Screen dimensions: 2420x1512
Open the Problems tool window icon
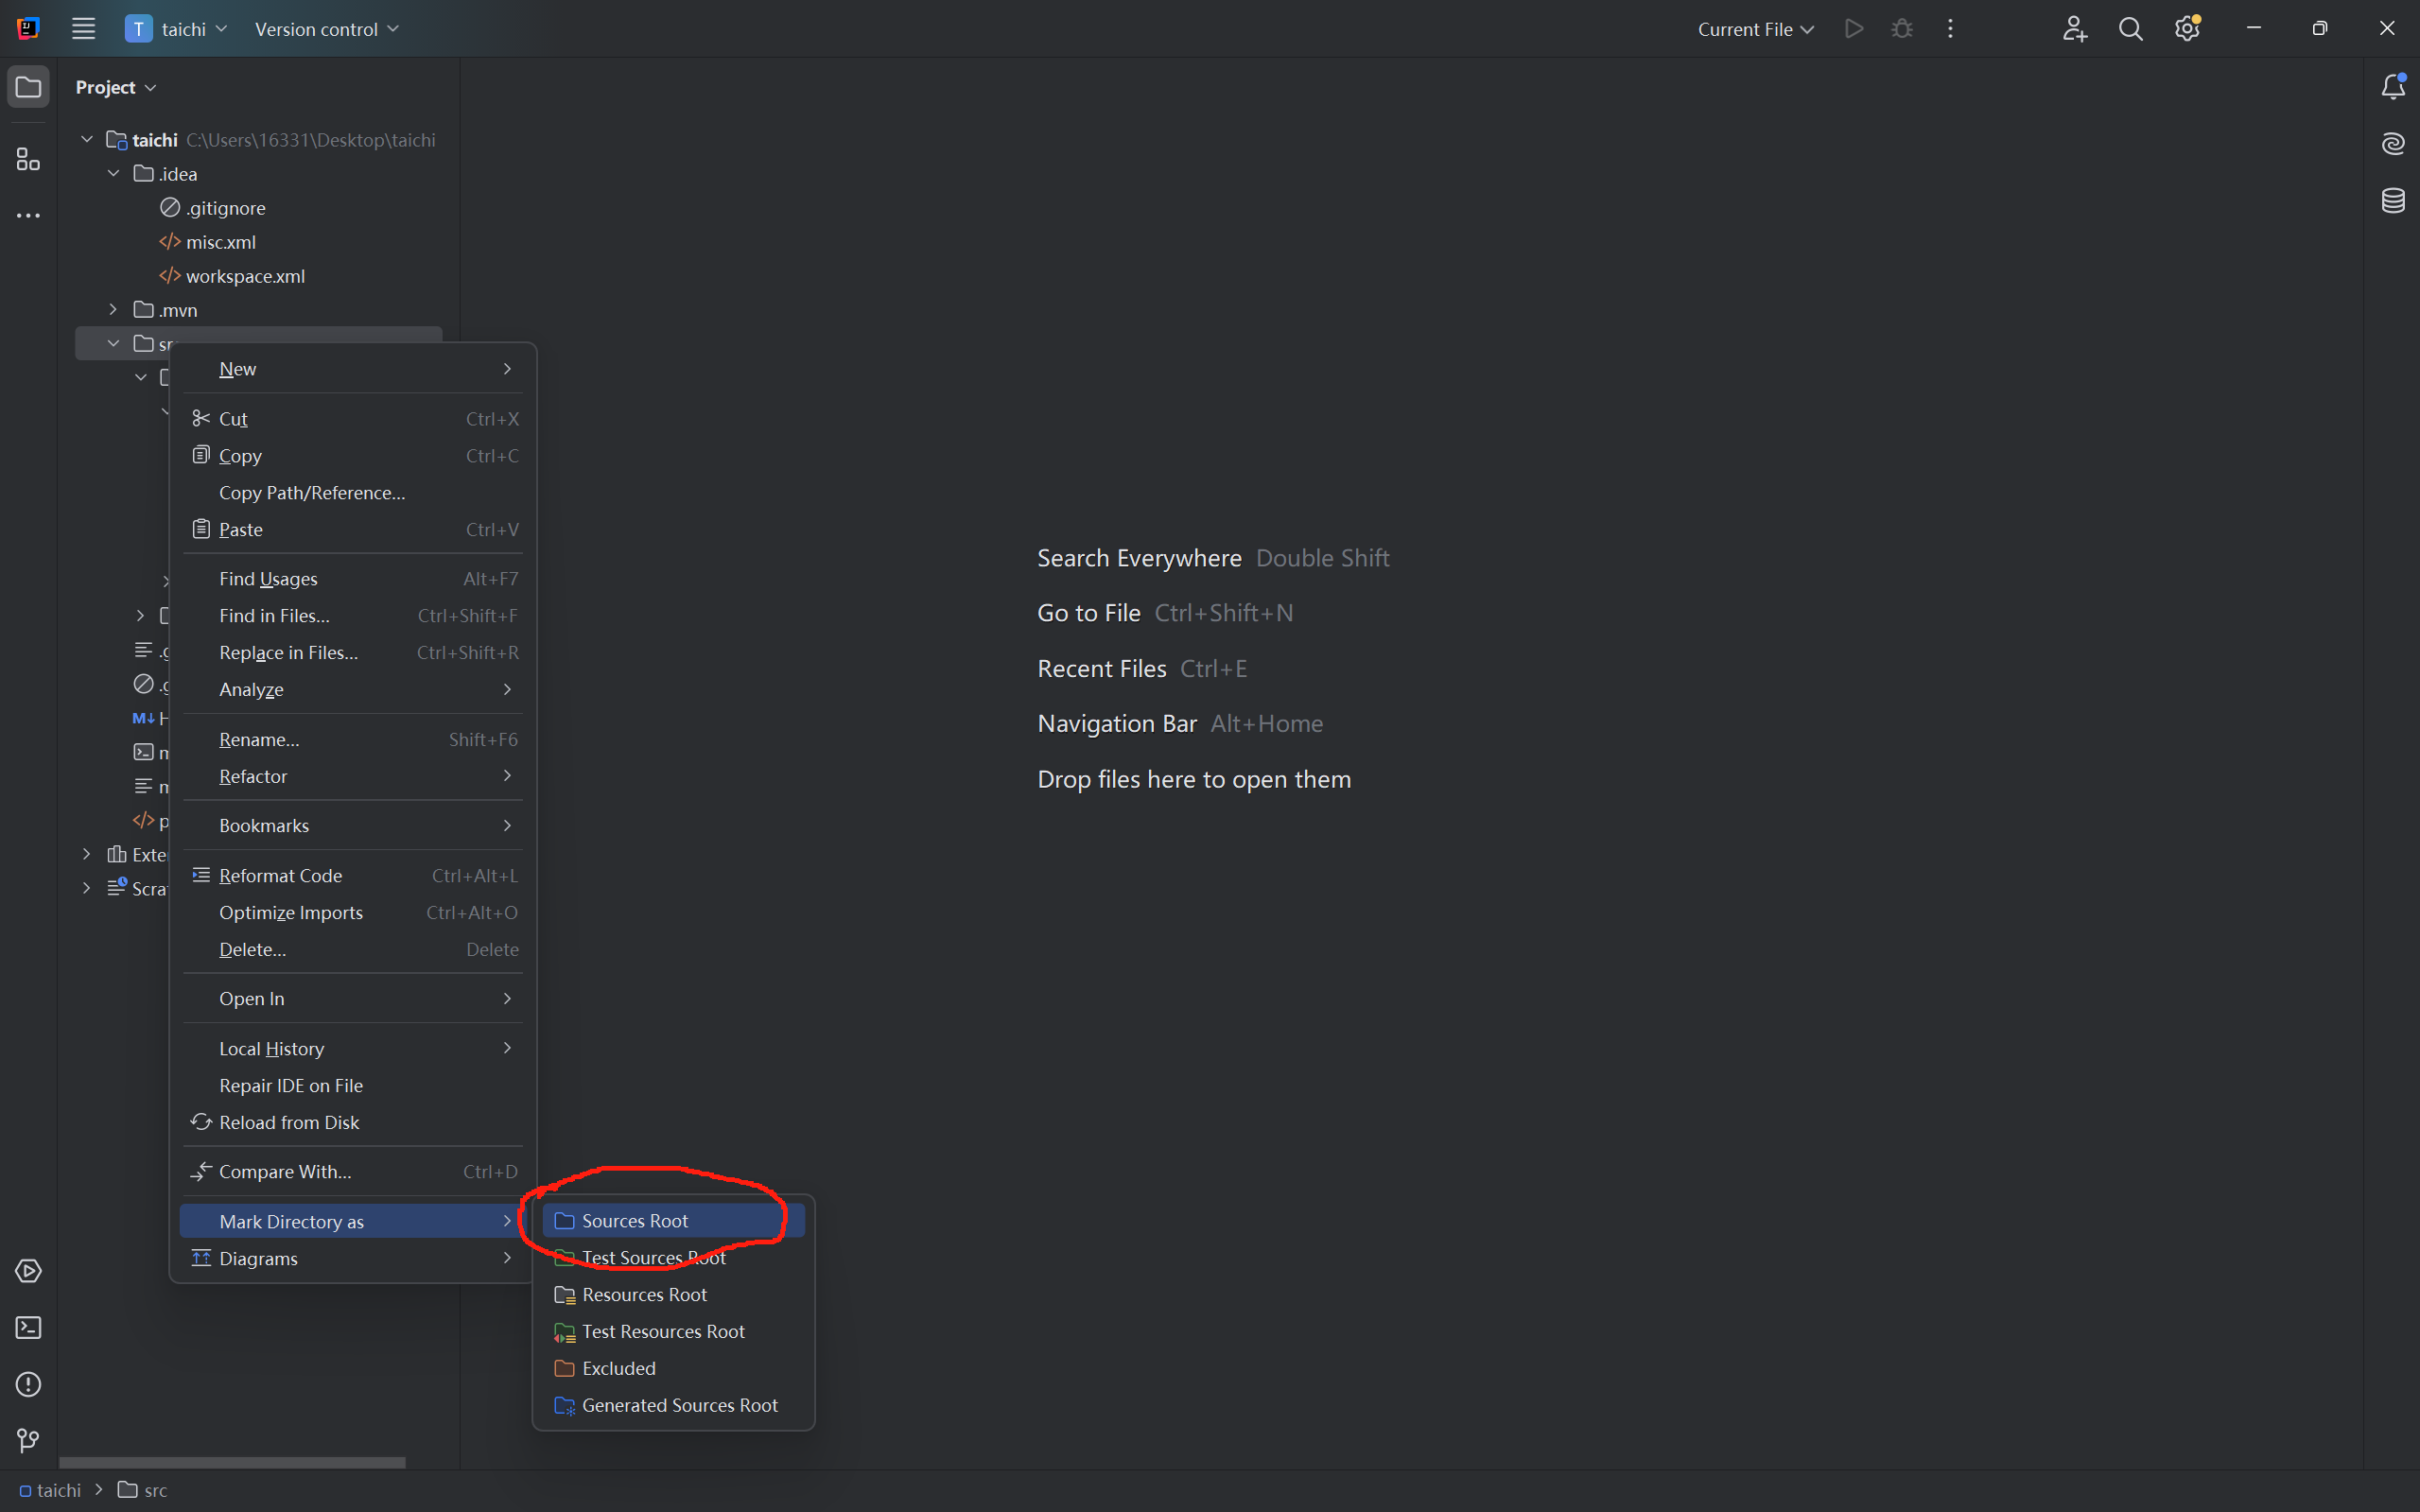click(x=28, y=1385)
